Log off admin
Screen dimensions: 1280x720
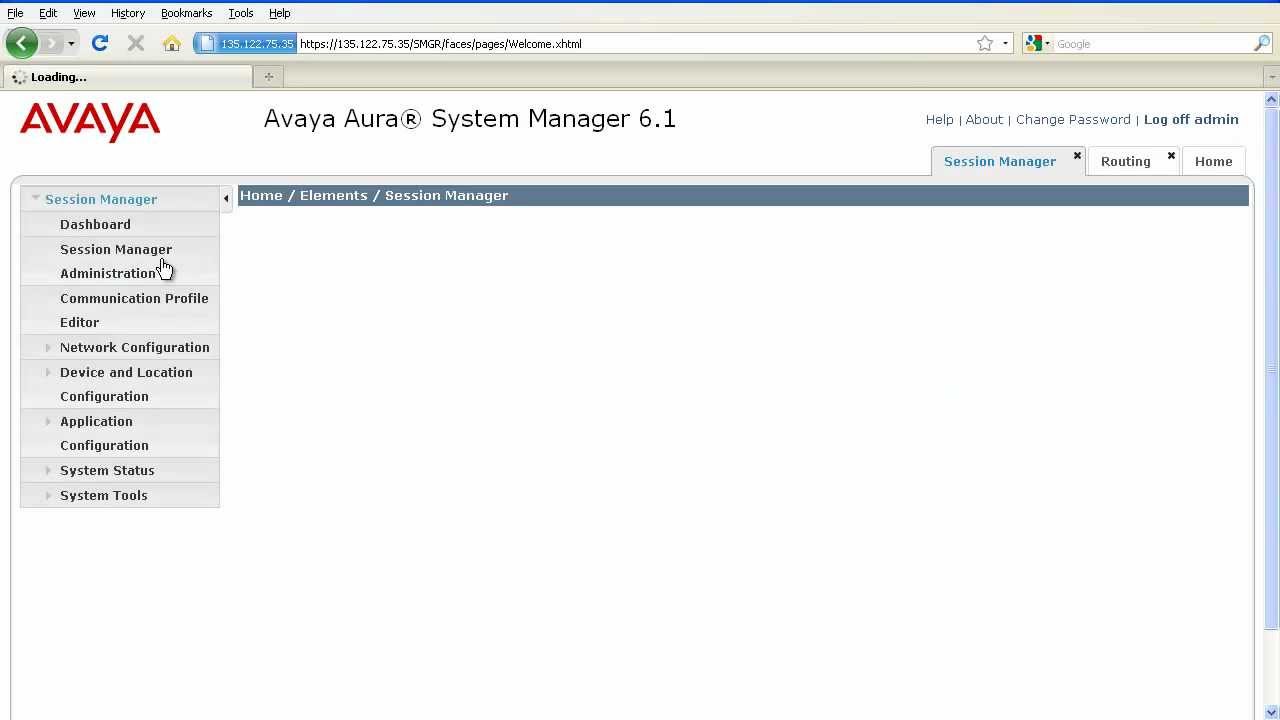coord(1191,119)
